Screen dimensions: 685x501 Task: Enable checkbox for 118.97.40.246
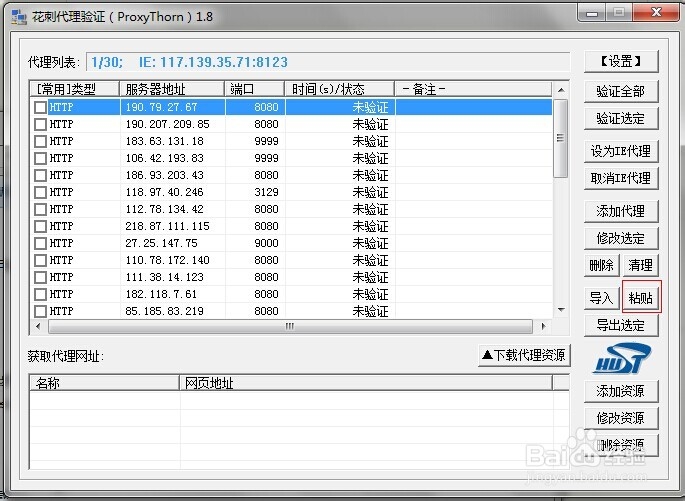[40, 192]
